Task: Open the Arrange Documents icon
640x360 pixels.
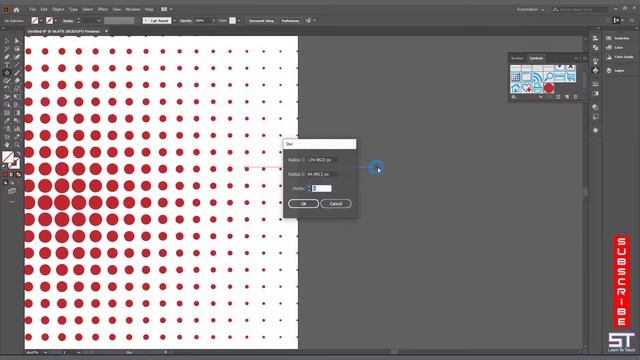Action: [x=164, y=9]
